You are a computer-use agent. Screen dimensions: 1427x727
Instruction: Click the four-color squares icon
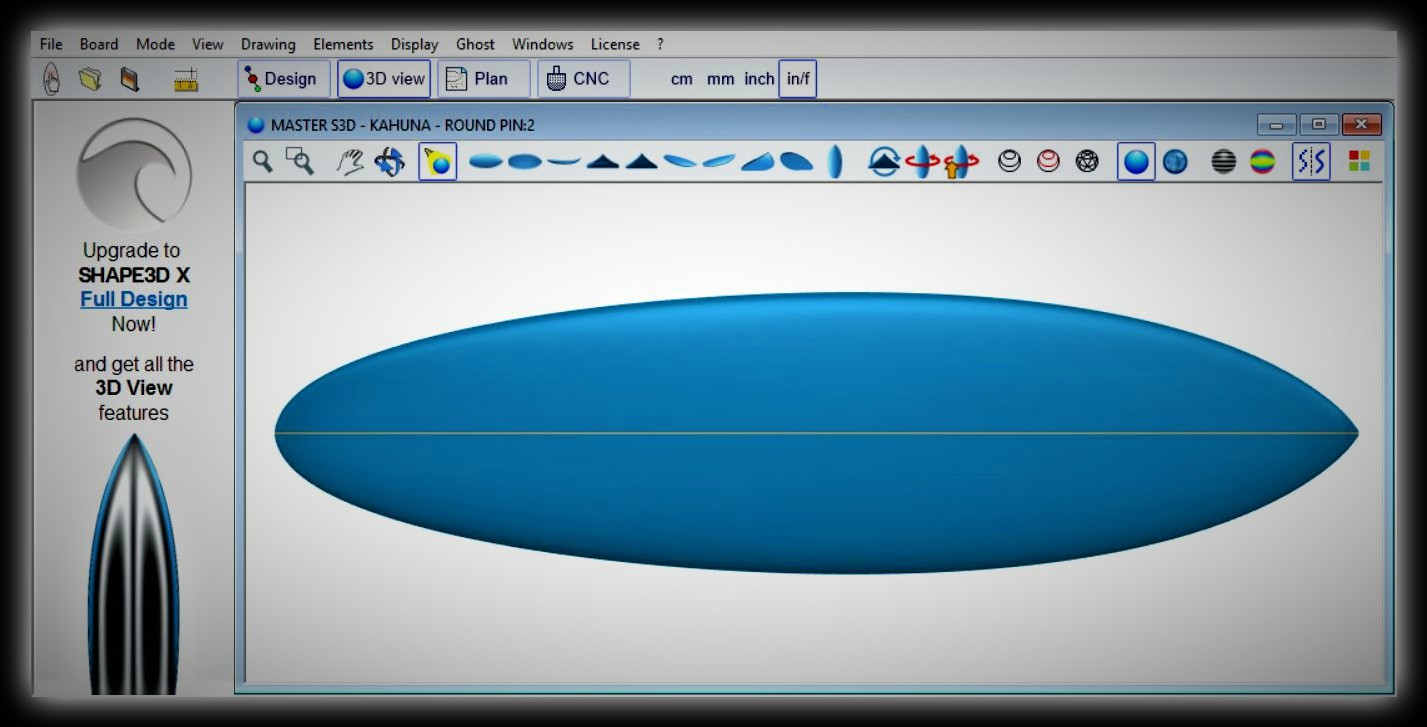pos(1359,161)
